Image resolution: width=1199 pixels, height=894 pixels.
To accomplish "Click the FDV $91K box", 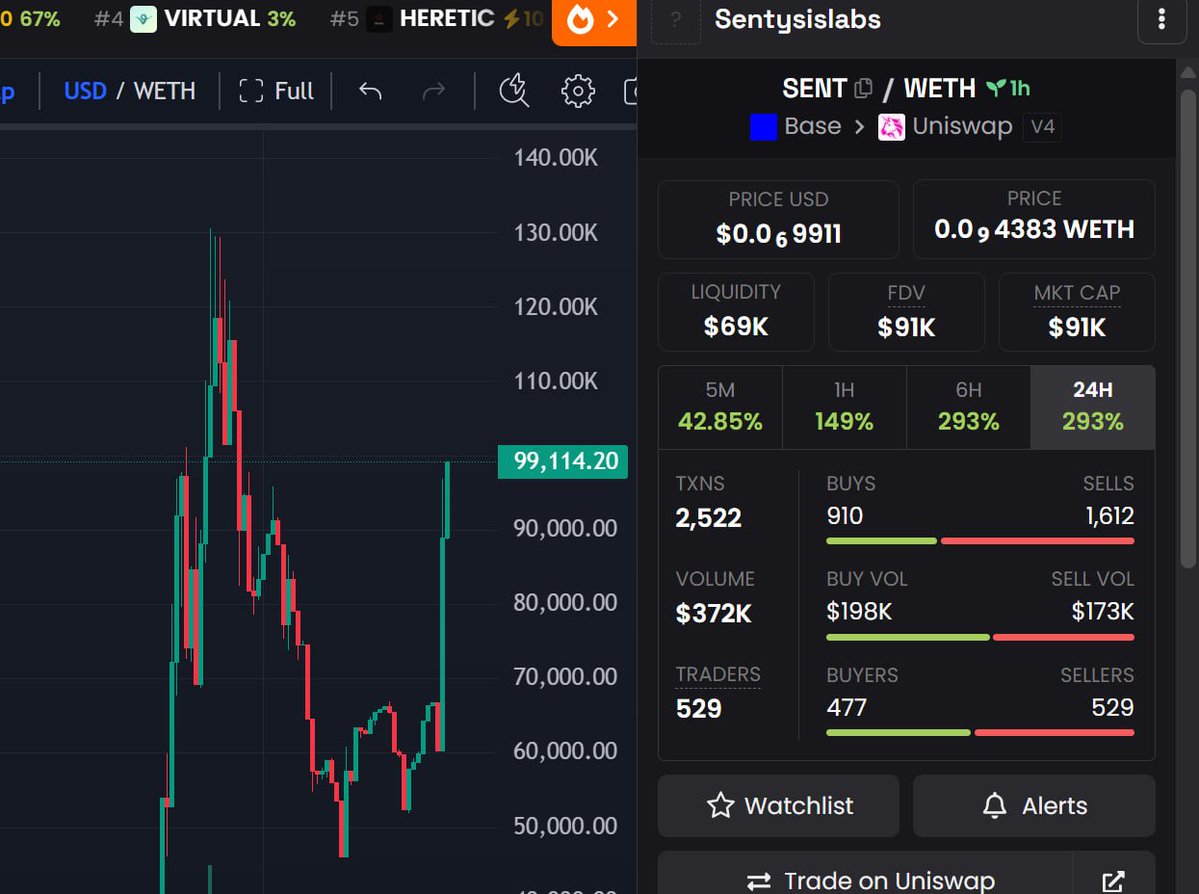I will point(906,312).
